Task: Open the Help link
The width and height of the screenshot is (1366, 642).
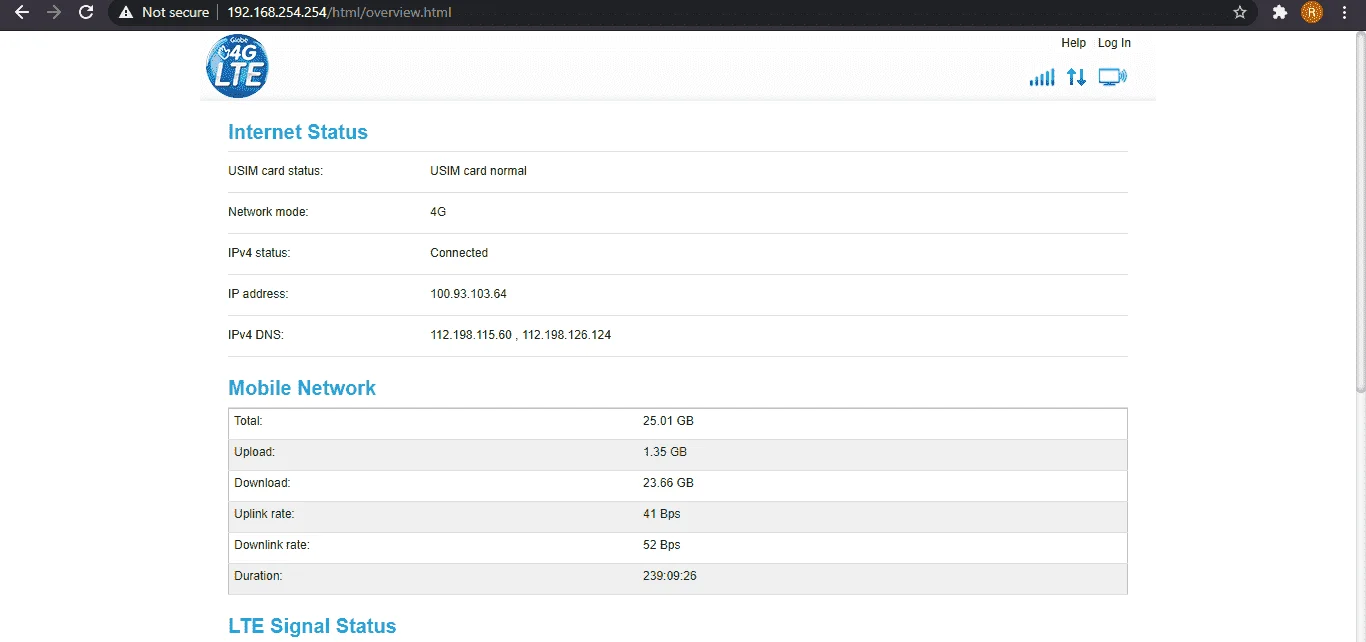Action: pyautogui.click(x=1074, y=43)
